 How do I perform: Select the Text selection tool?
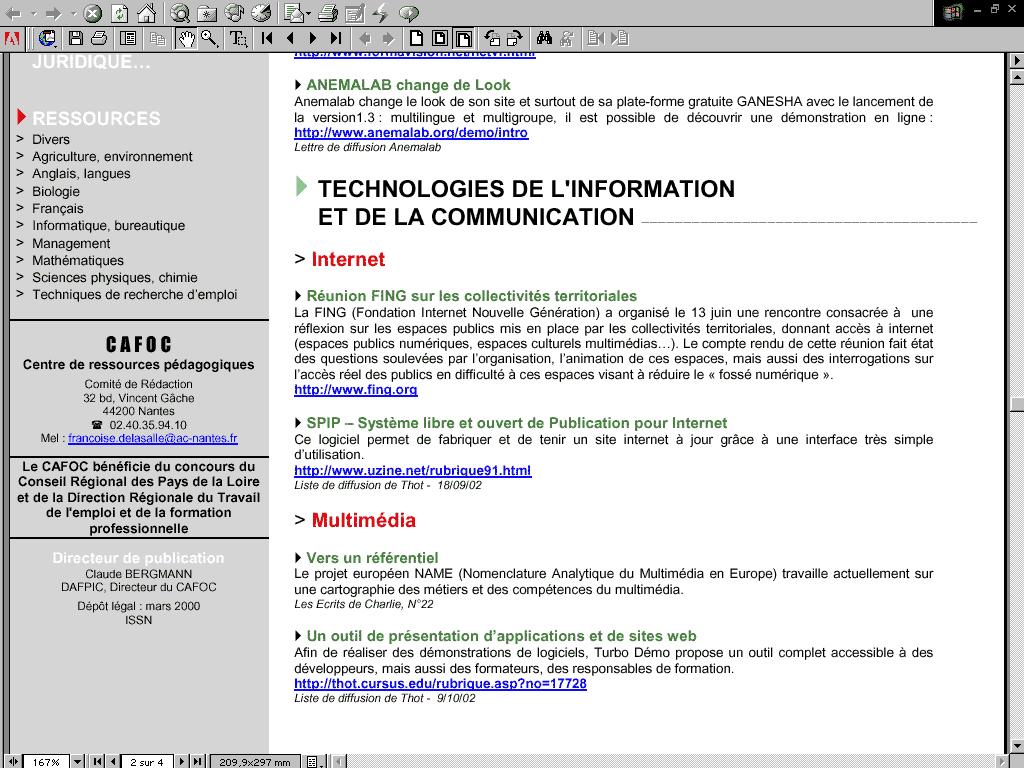coord(238,39)
